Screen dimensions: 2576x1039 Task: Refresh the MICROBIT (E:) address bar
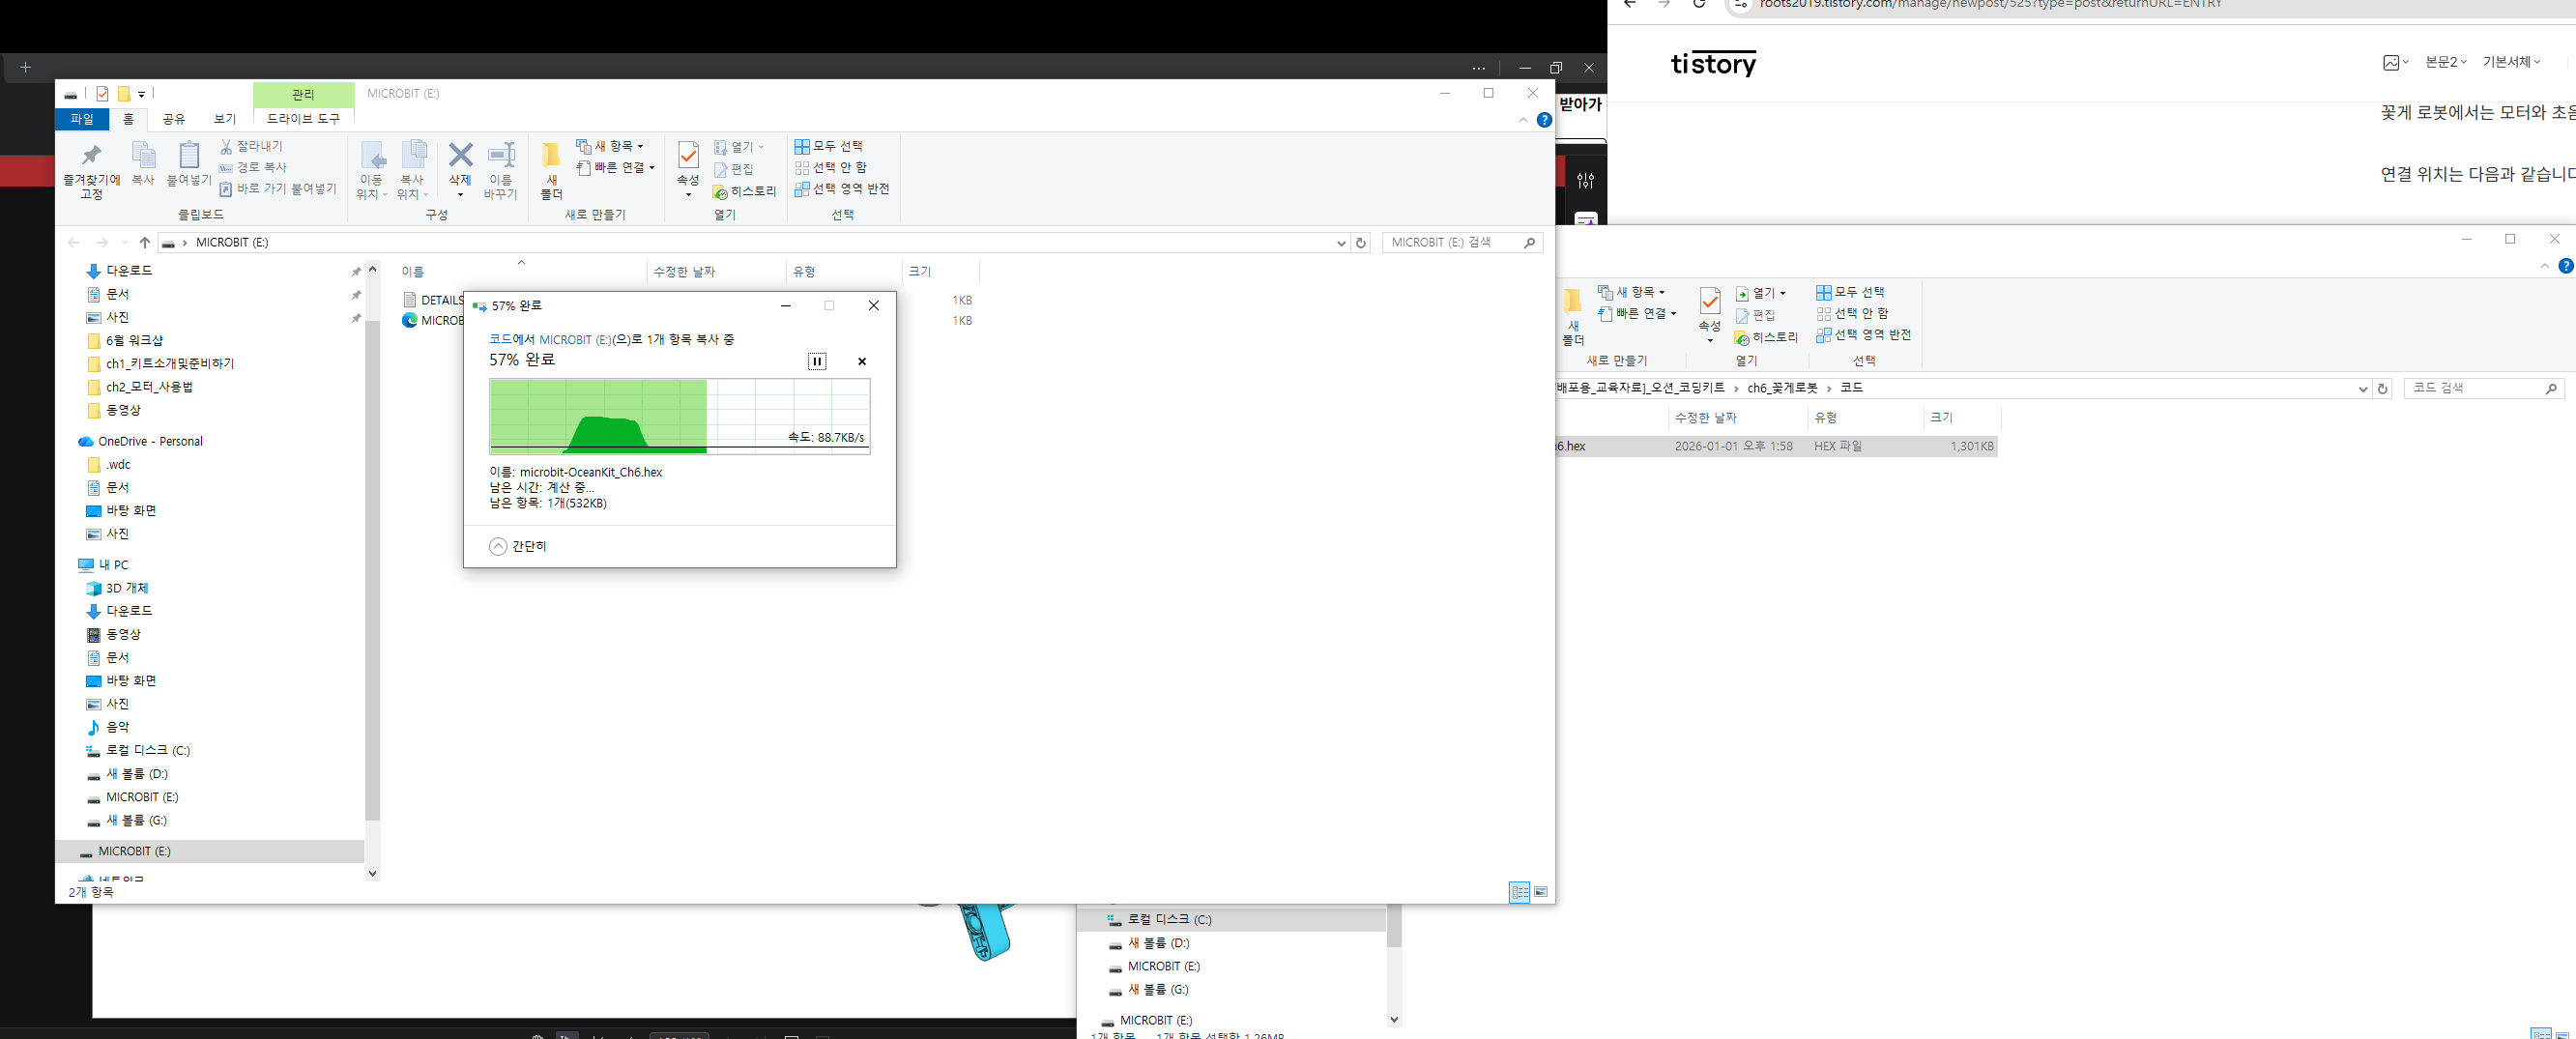1360,242
